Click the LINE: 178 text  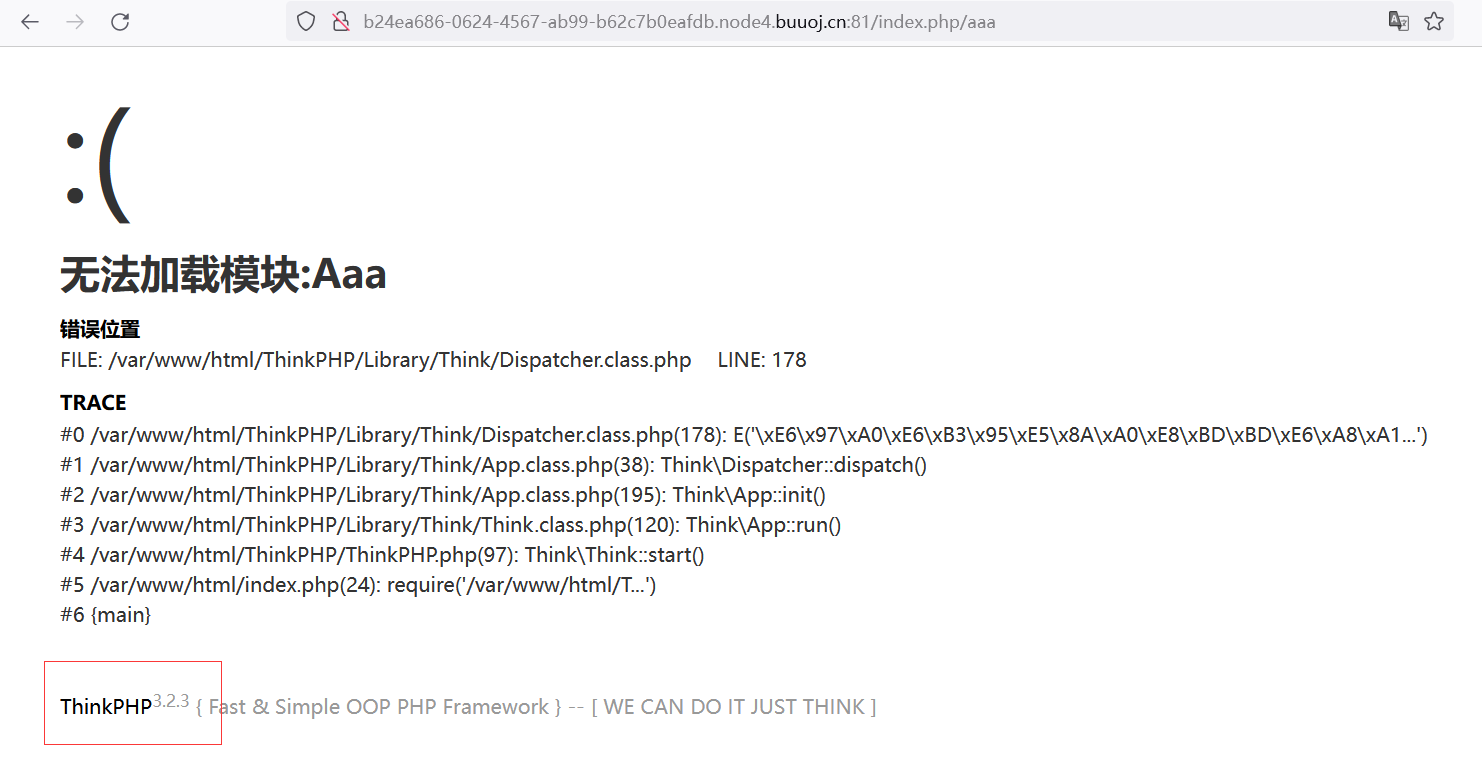click(x=762, y=360)
